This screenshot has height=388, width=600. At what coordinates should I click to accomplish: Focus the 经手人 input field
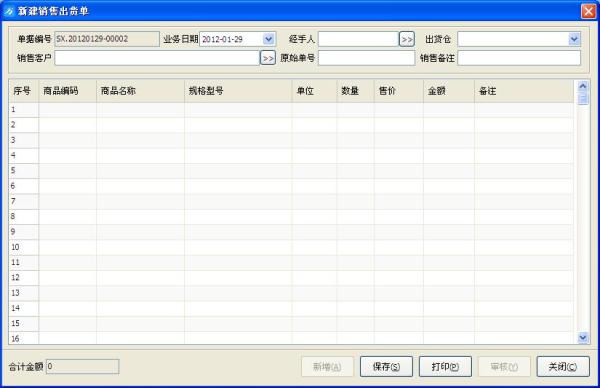(x=359, y=39)
